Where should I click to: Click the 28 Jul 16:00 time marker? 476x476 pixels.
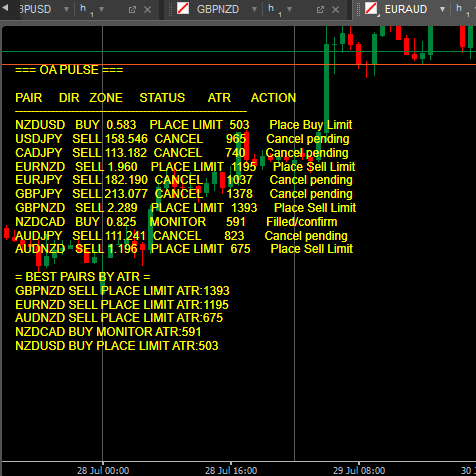231,470
